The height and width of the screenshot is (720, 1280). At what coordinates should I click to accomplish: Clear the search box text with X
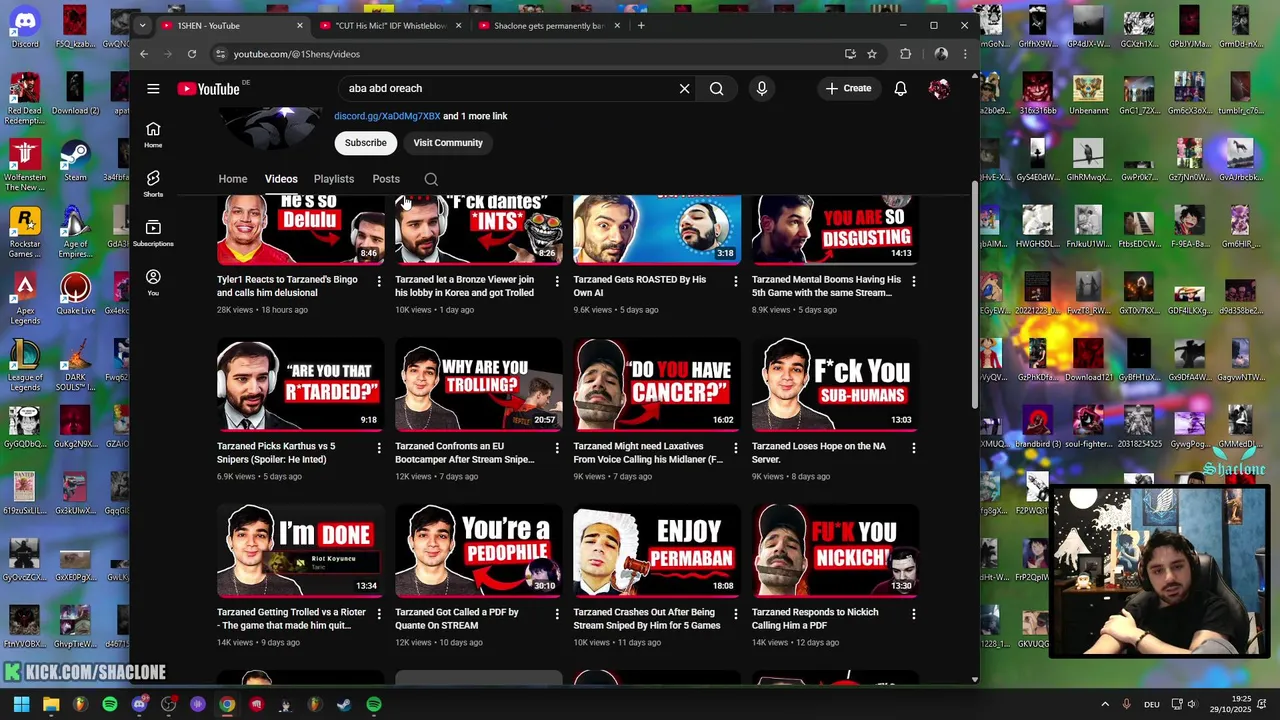pos(684,89)
